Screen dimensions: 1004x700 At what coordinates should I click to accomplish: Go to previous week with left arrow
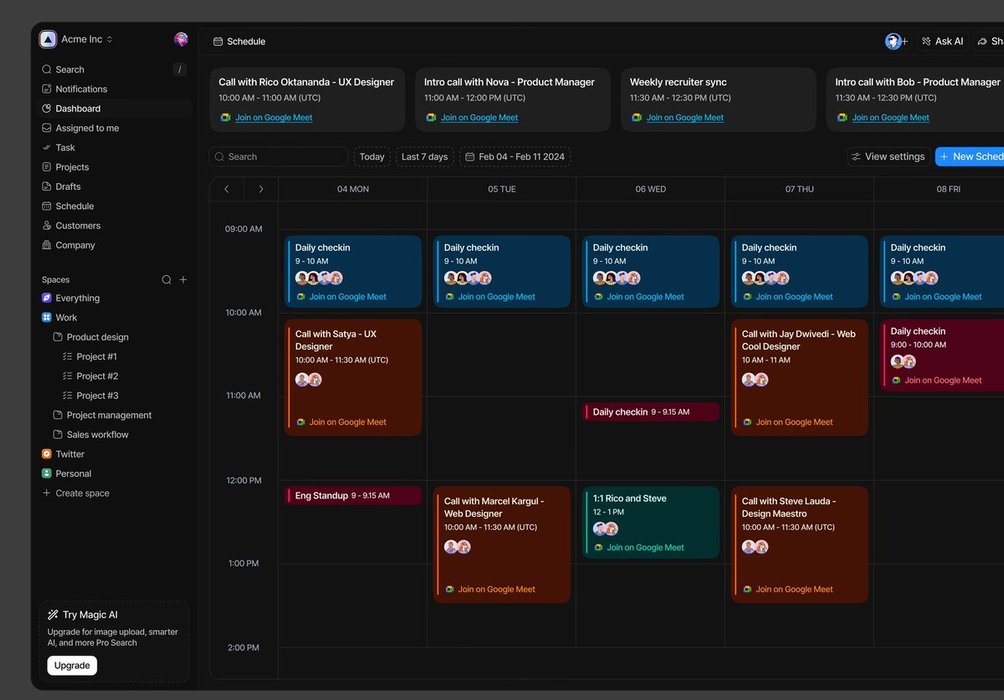point(227,189)
